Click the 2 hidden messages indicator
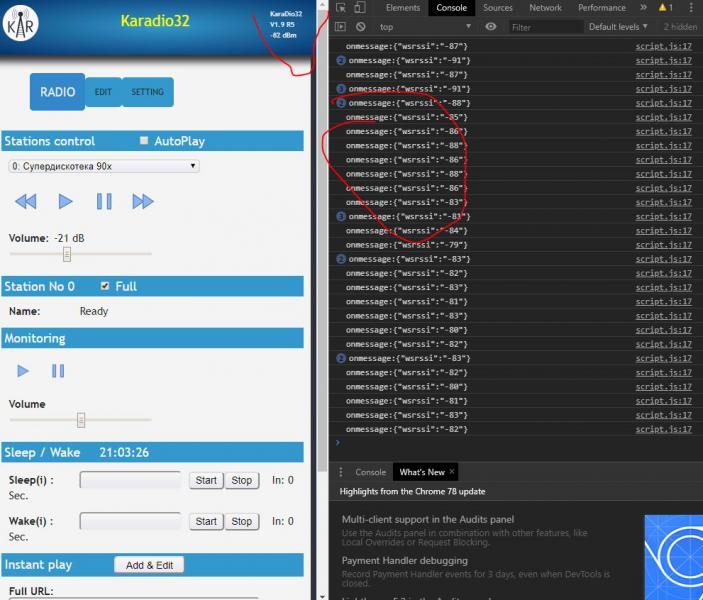This screenshot has width=703, height=600. click(680, 27)
